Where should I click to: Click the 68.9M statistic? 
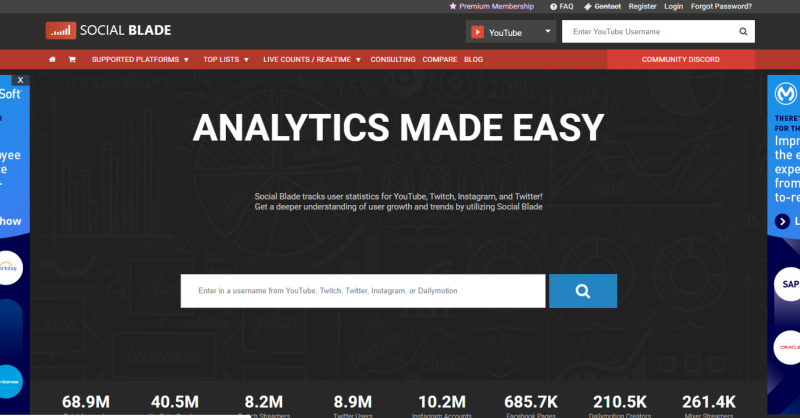pos(86,402)
